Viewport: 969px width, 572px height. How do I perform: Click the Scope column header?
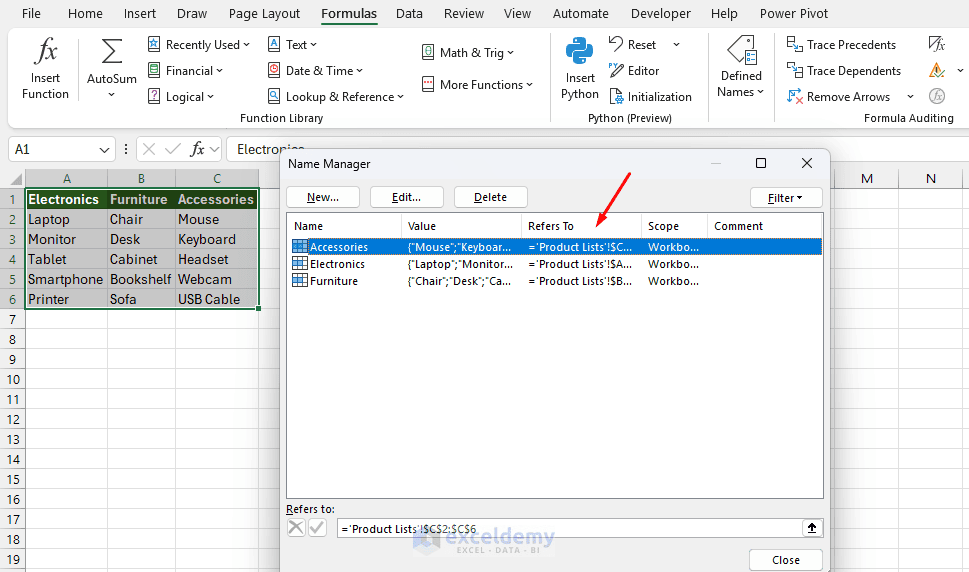point(674,226)
